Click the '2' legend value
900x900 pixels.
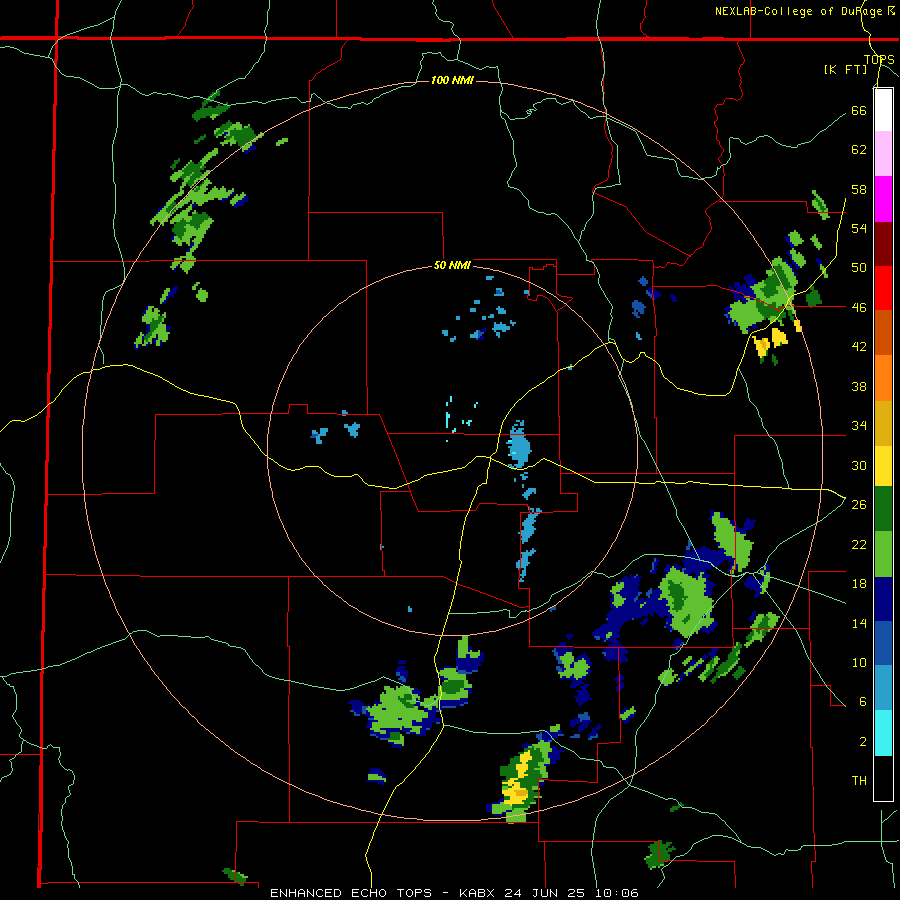click(863, 742)
